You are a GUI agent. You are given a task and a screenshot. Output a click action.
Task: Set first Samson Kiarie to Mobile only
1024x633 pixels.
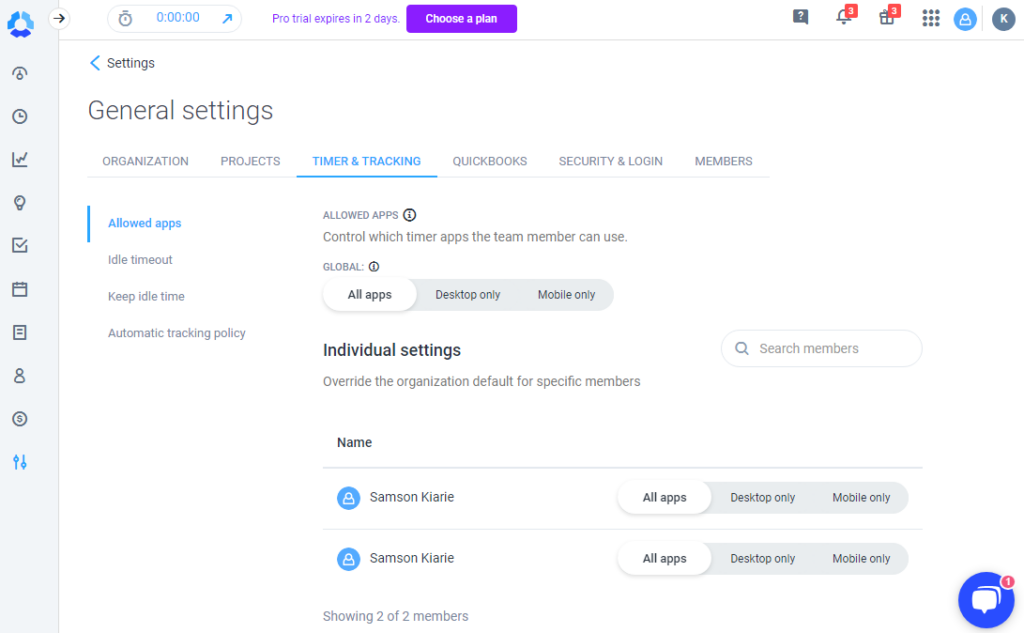(861, 497)
